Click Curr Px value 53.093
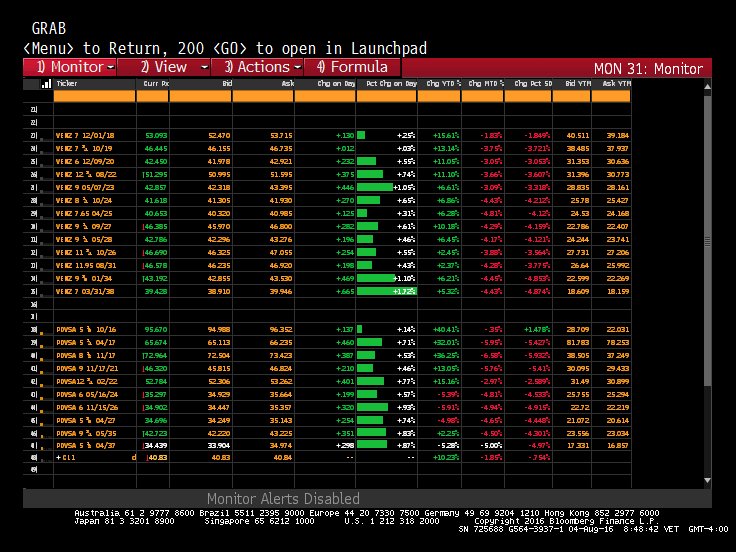Image resolution: width=736 pixels, height=552 pixels. coord(156,136)
